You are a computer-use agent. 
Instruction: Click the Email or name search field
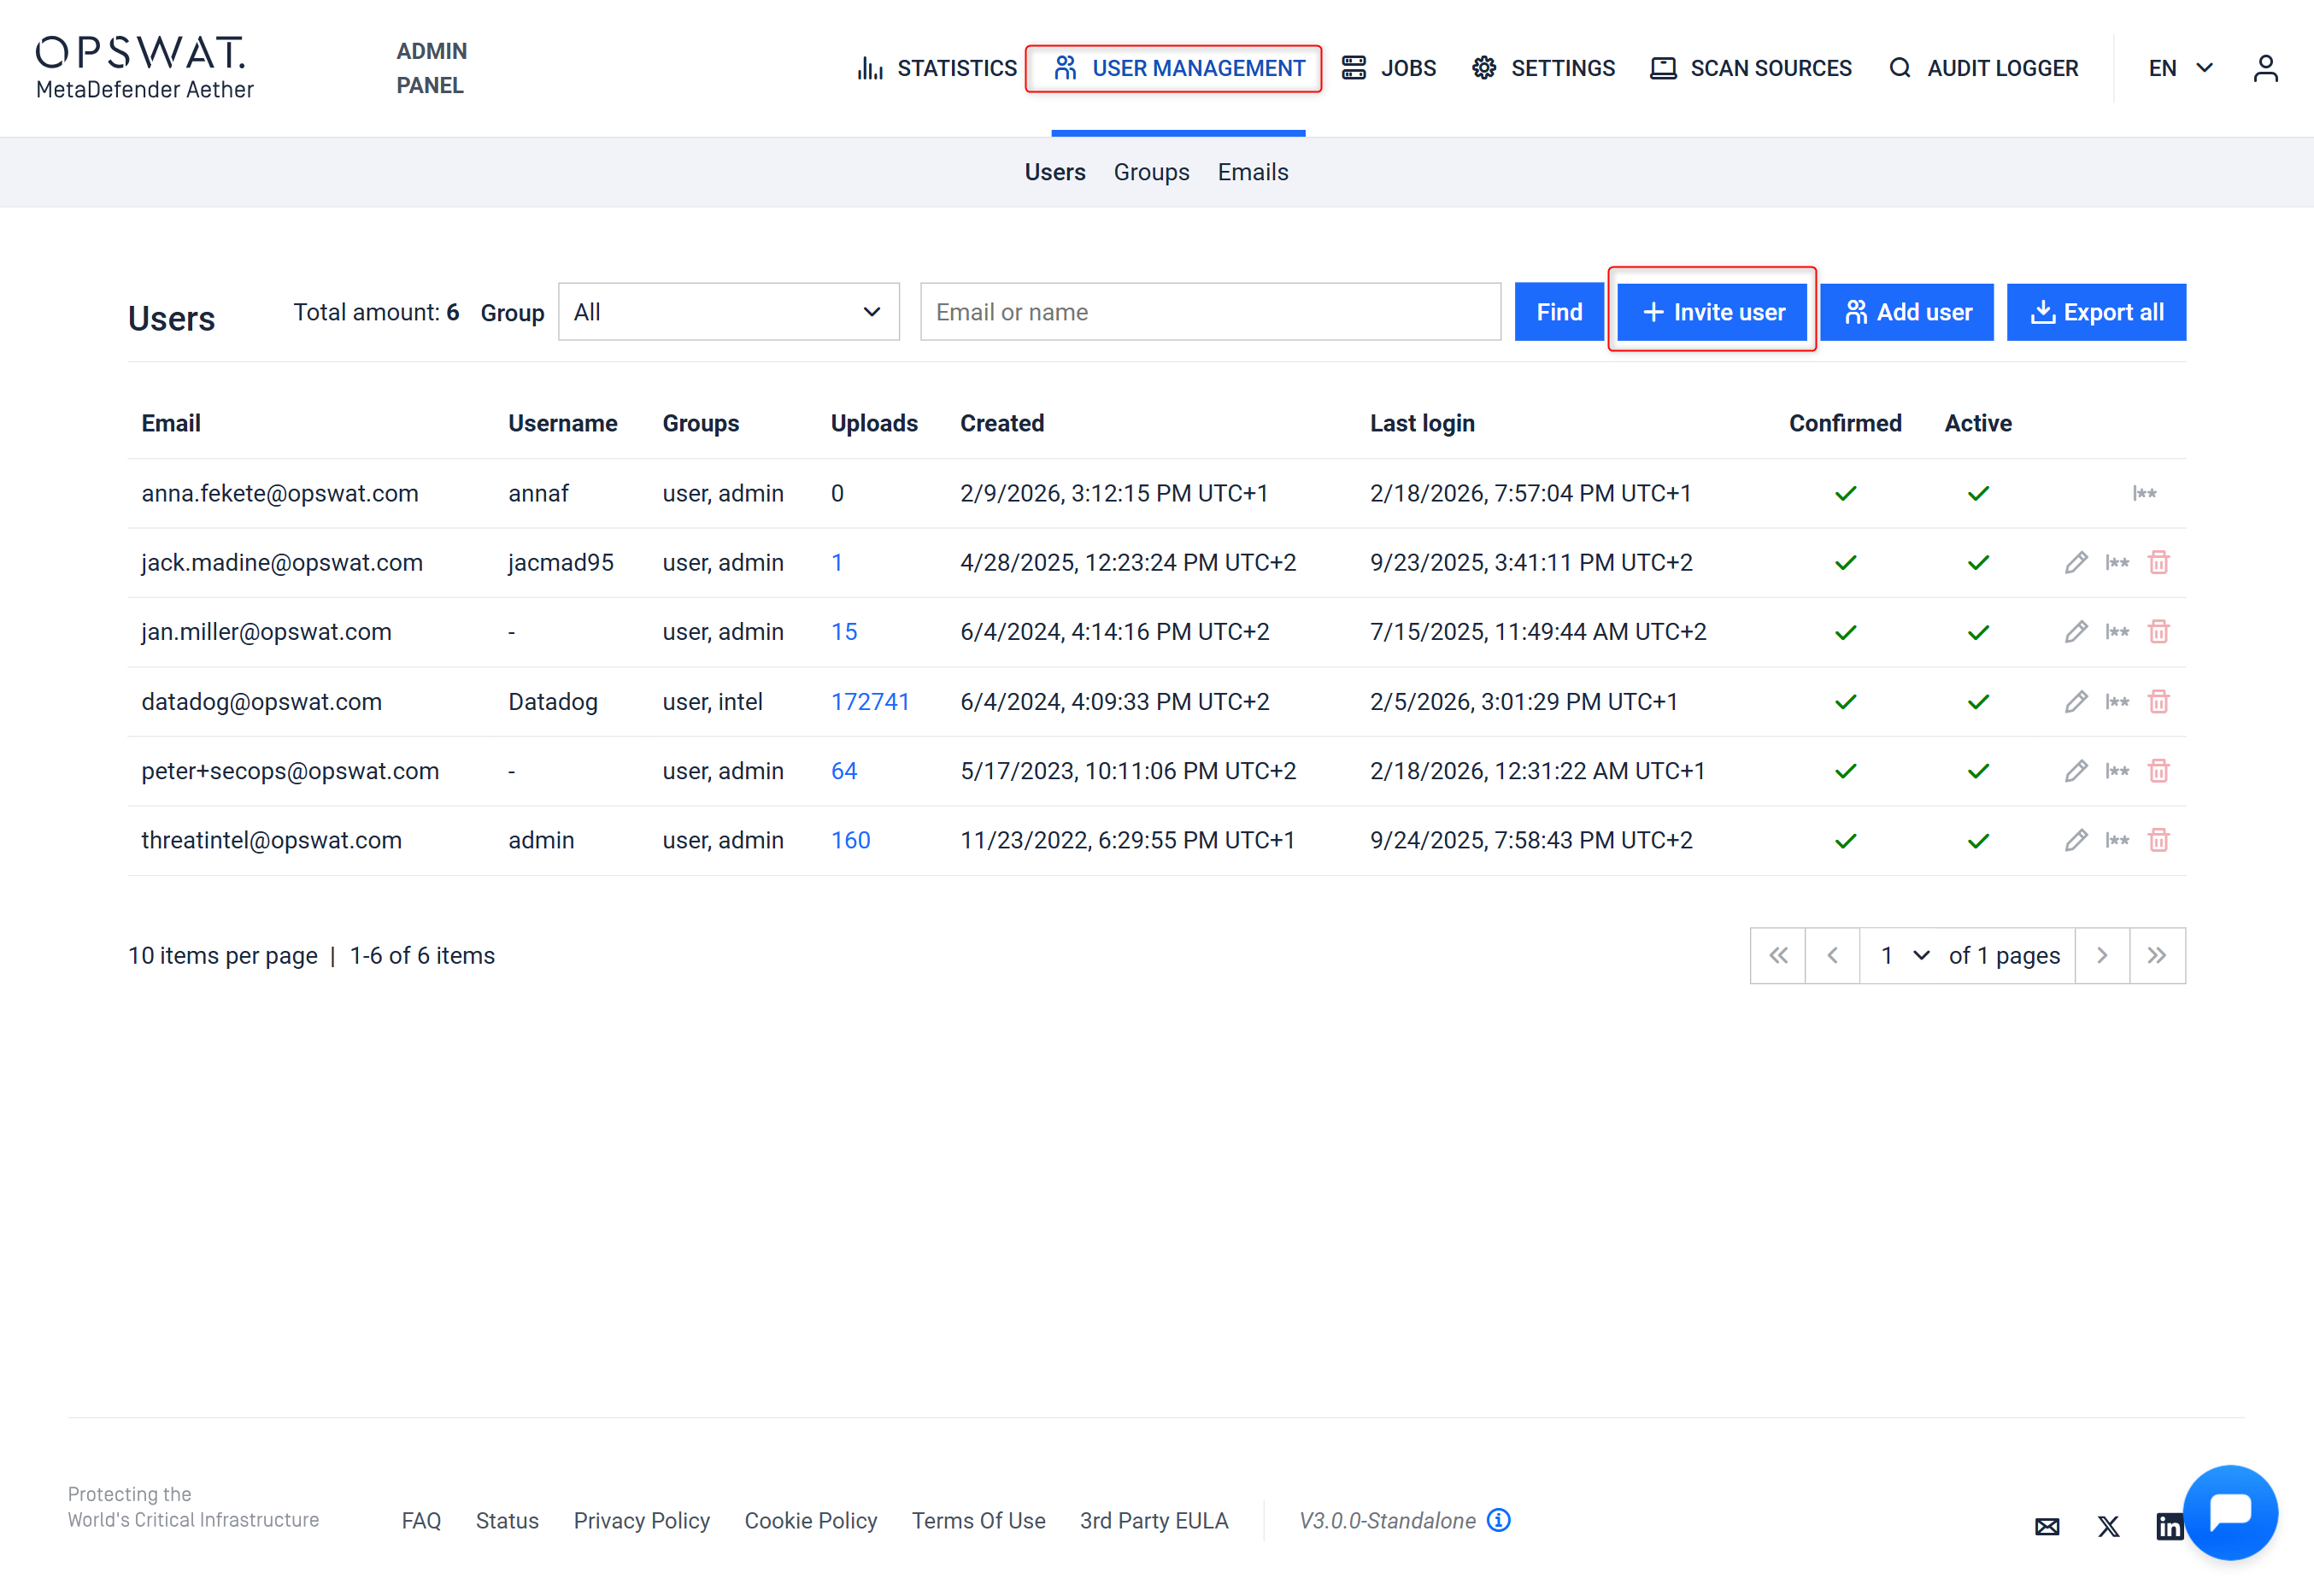point(1210,312)
